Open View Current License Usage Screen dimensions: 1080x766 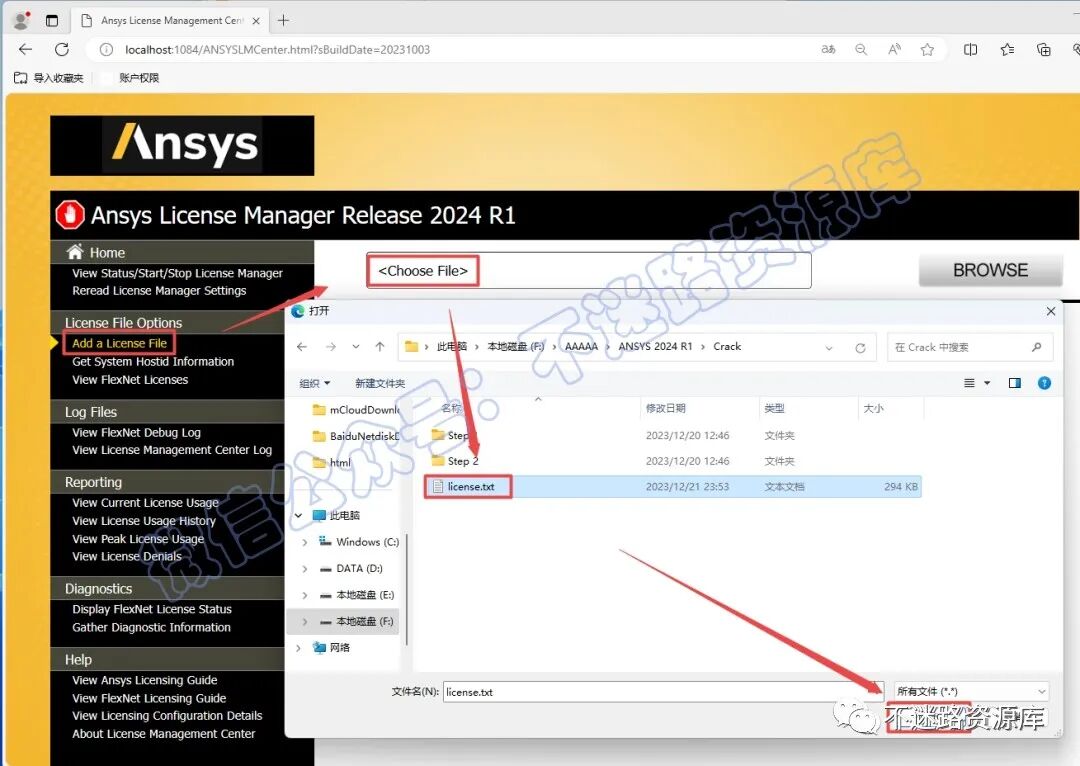pos(145,503)
